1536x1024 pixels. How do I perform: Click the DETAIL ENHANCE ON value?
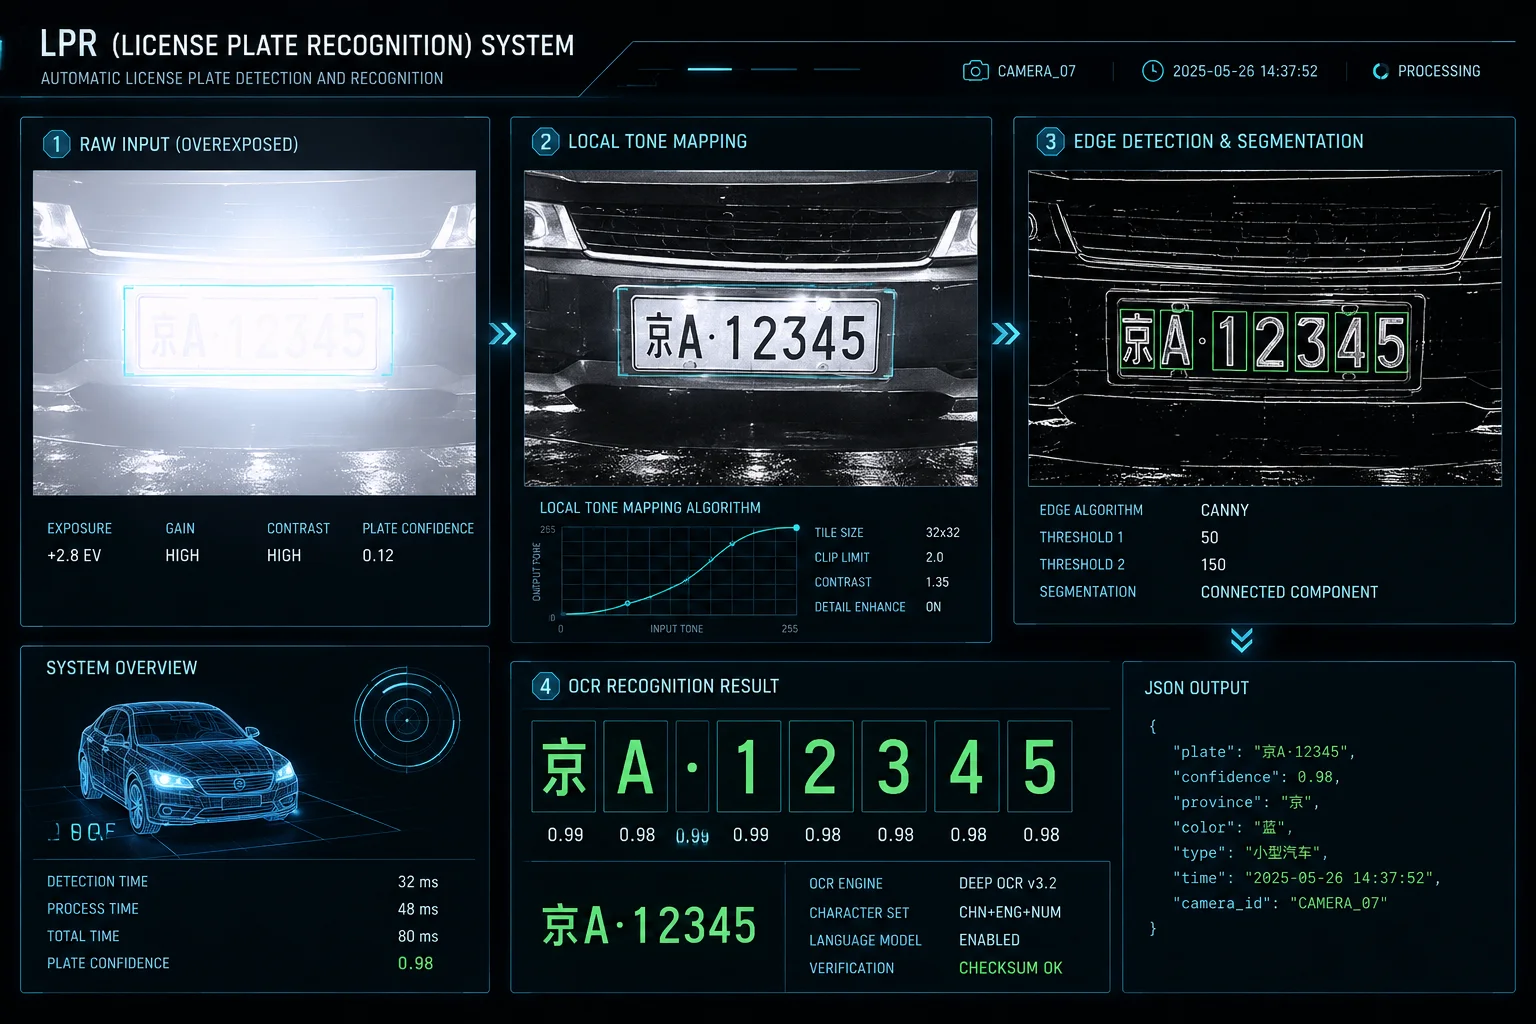(x=933, y=607)
